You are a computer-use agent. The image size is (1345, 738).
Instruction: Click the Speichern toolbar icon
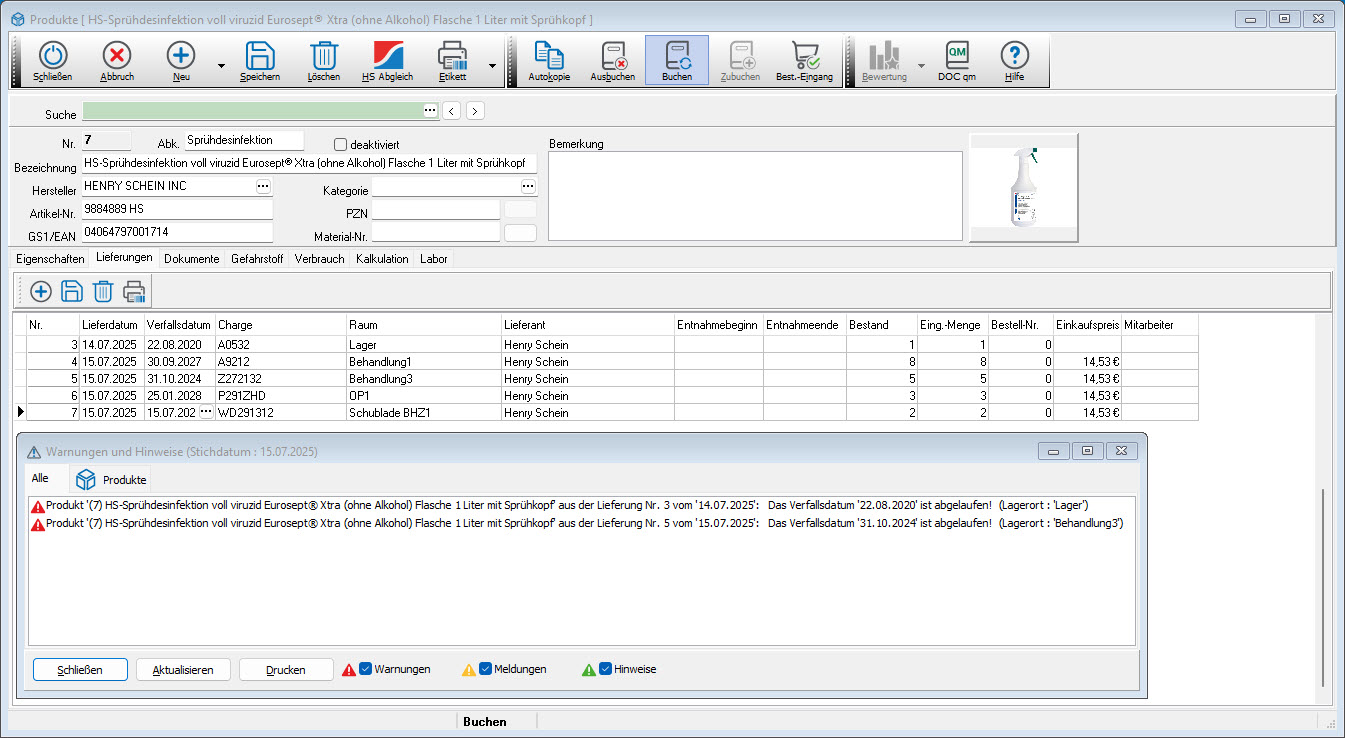(260, 61)
